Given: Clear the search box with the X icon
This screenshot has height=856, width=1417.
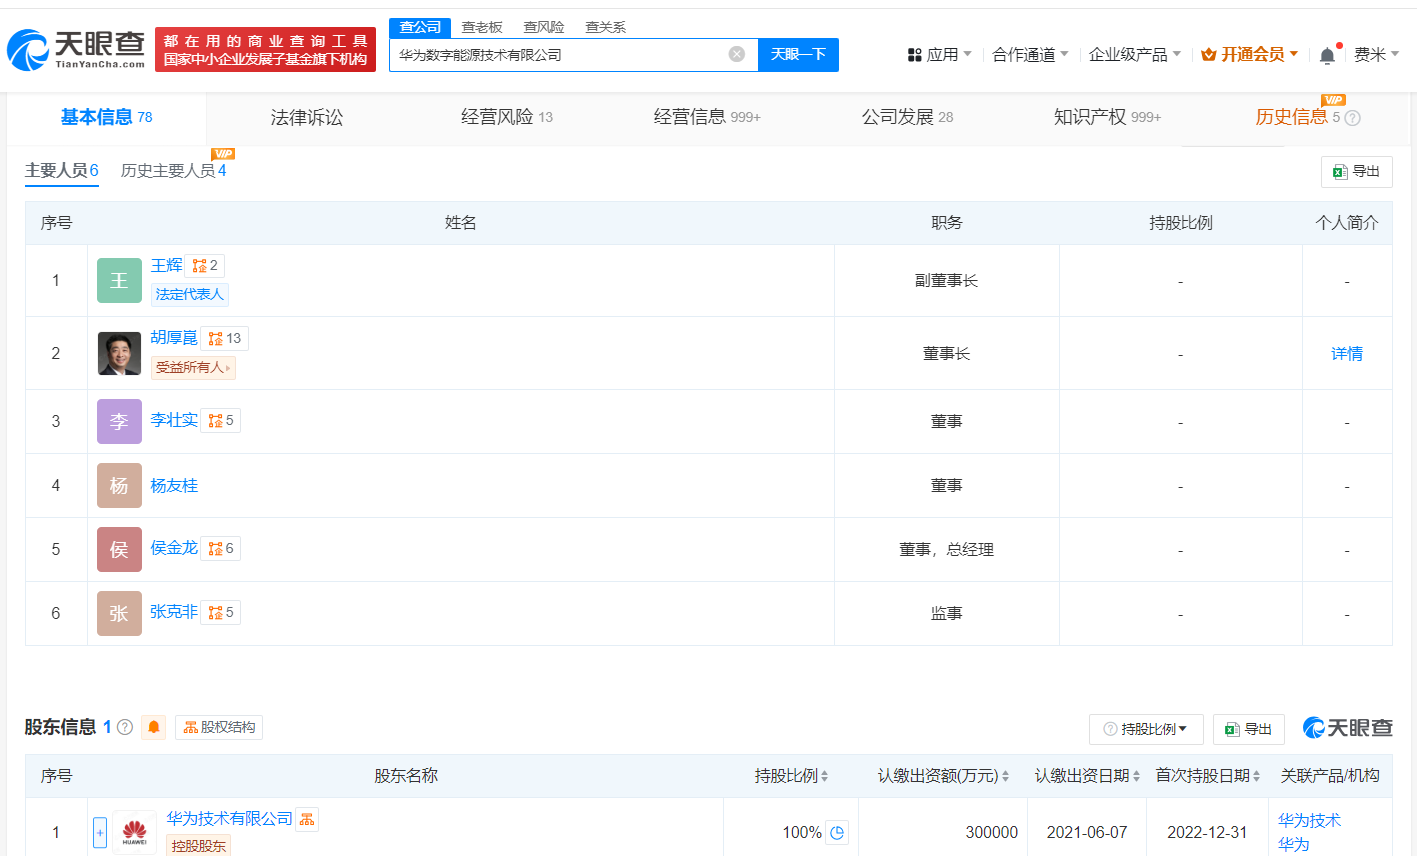Looking at the screenshot, I should click(x=736, y=54).
